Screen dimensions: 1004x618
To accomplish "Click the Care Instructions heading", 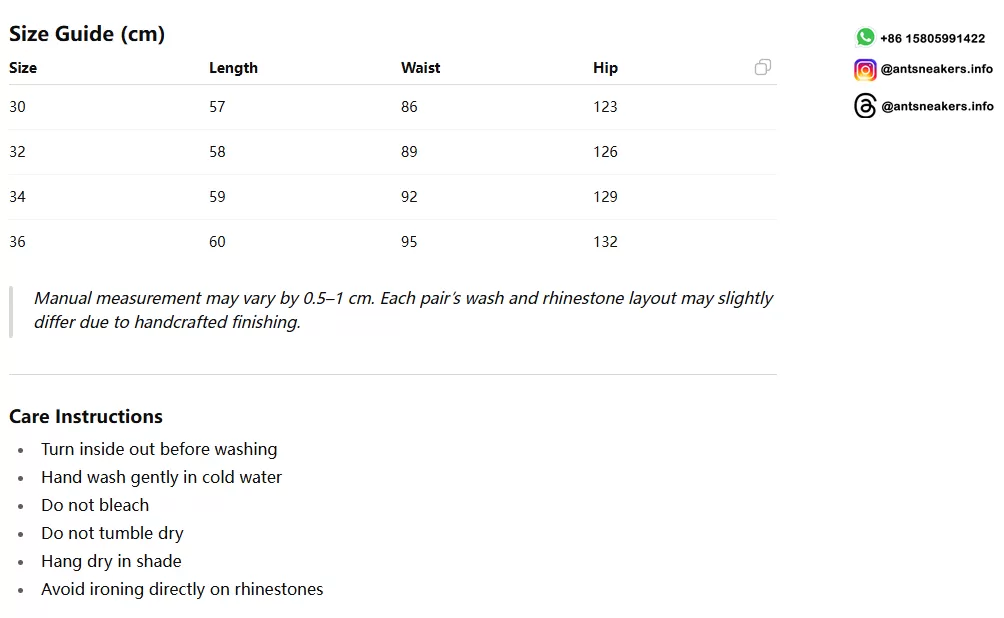I will pos(86,416).
